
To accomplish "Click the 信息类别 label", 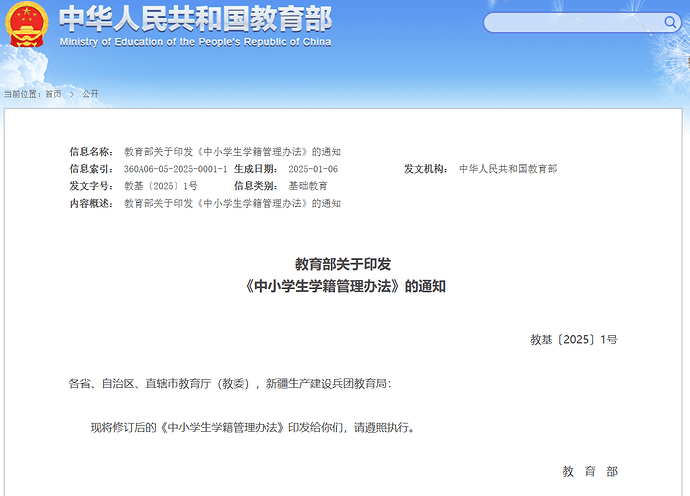I will pos(256,186).
